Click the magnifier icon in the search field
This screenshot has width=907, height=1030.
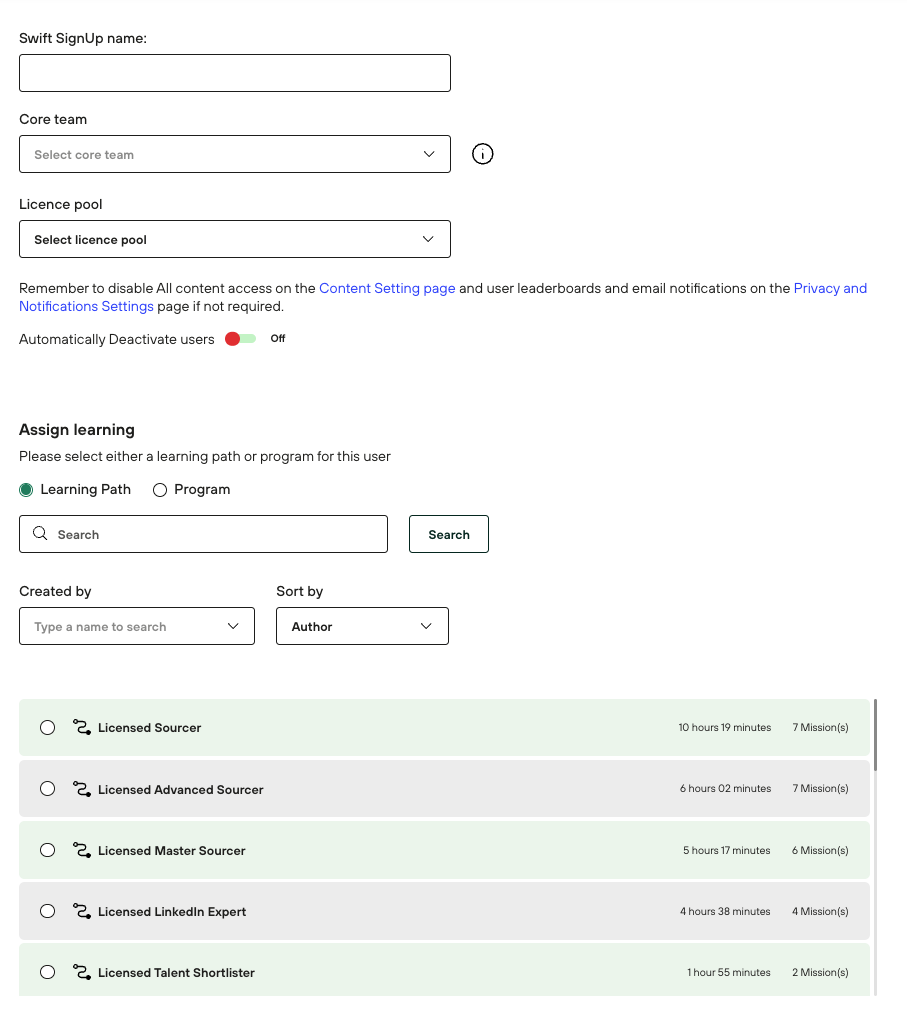point(40,534)
